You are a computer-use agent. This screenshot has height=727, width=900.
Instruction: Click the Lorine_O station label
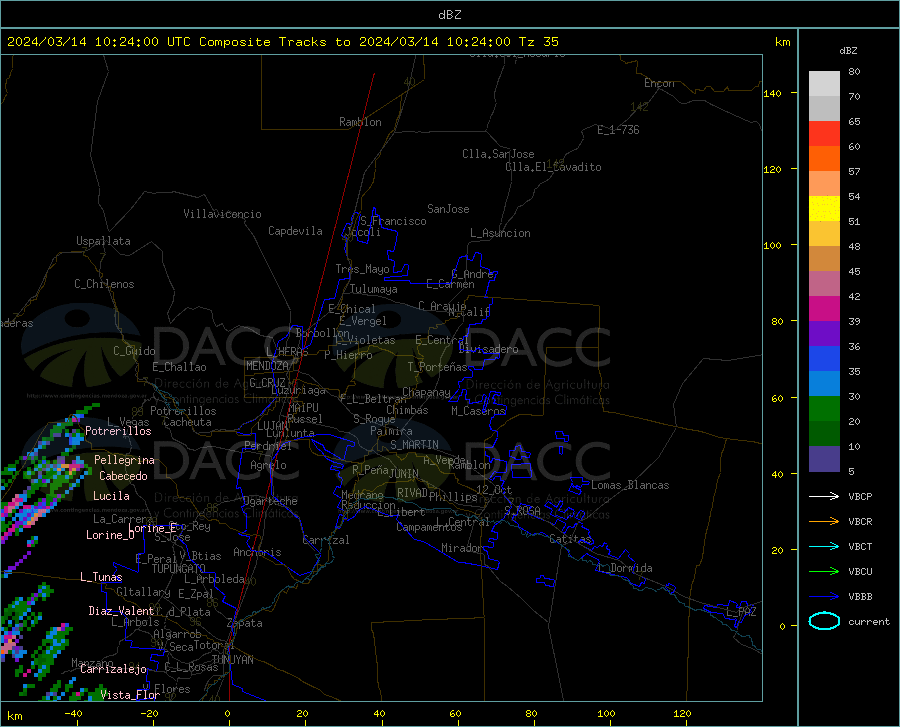[110, 535]
